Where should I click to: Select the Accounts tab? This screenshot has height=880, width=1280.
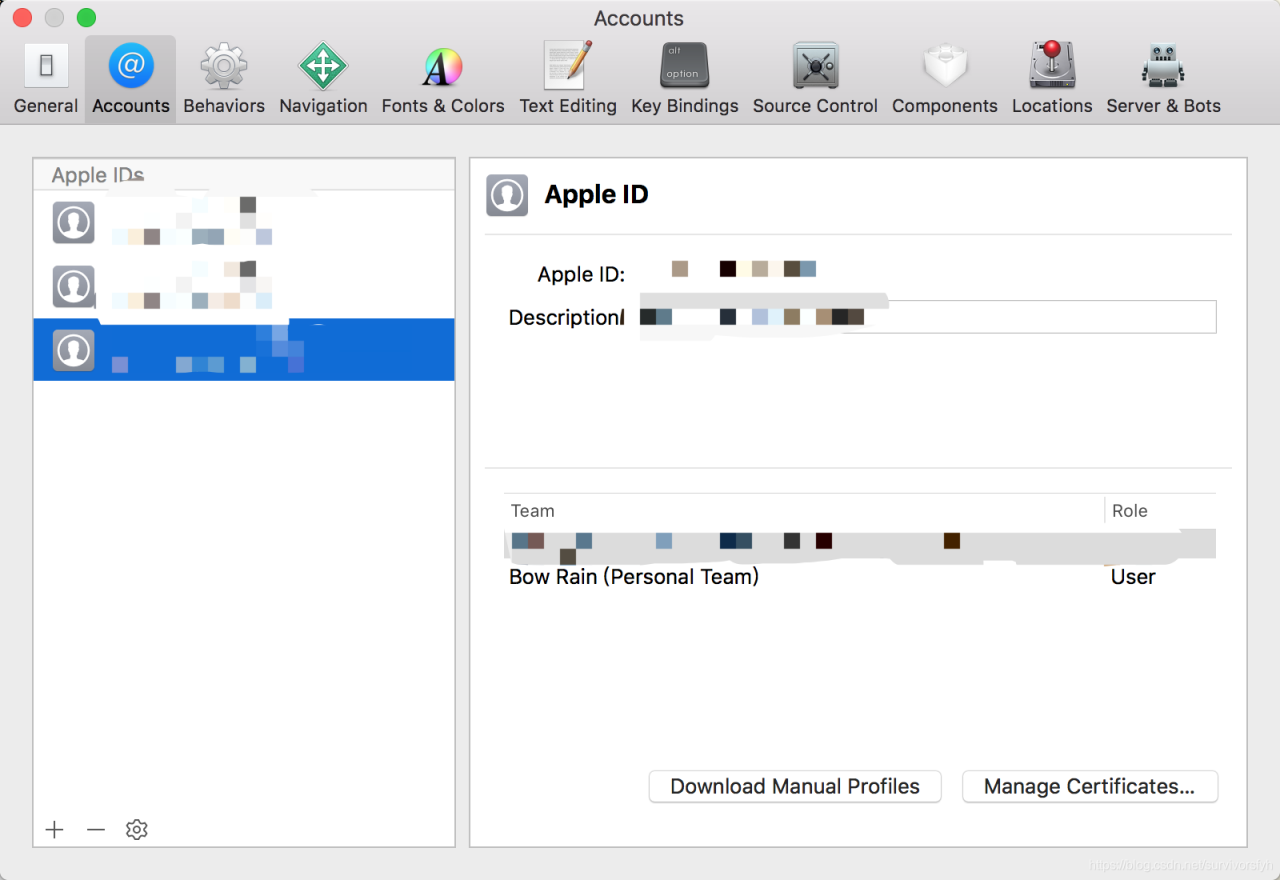click(131, 79)
